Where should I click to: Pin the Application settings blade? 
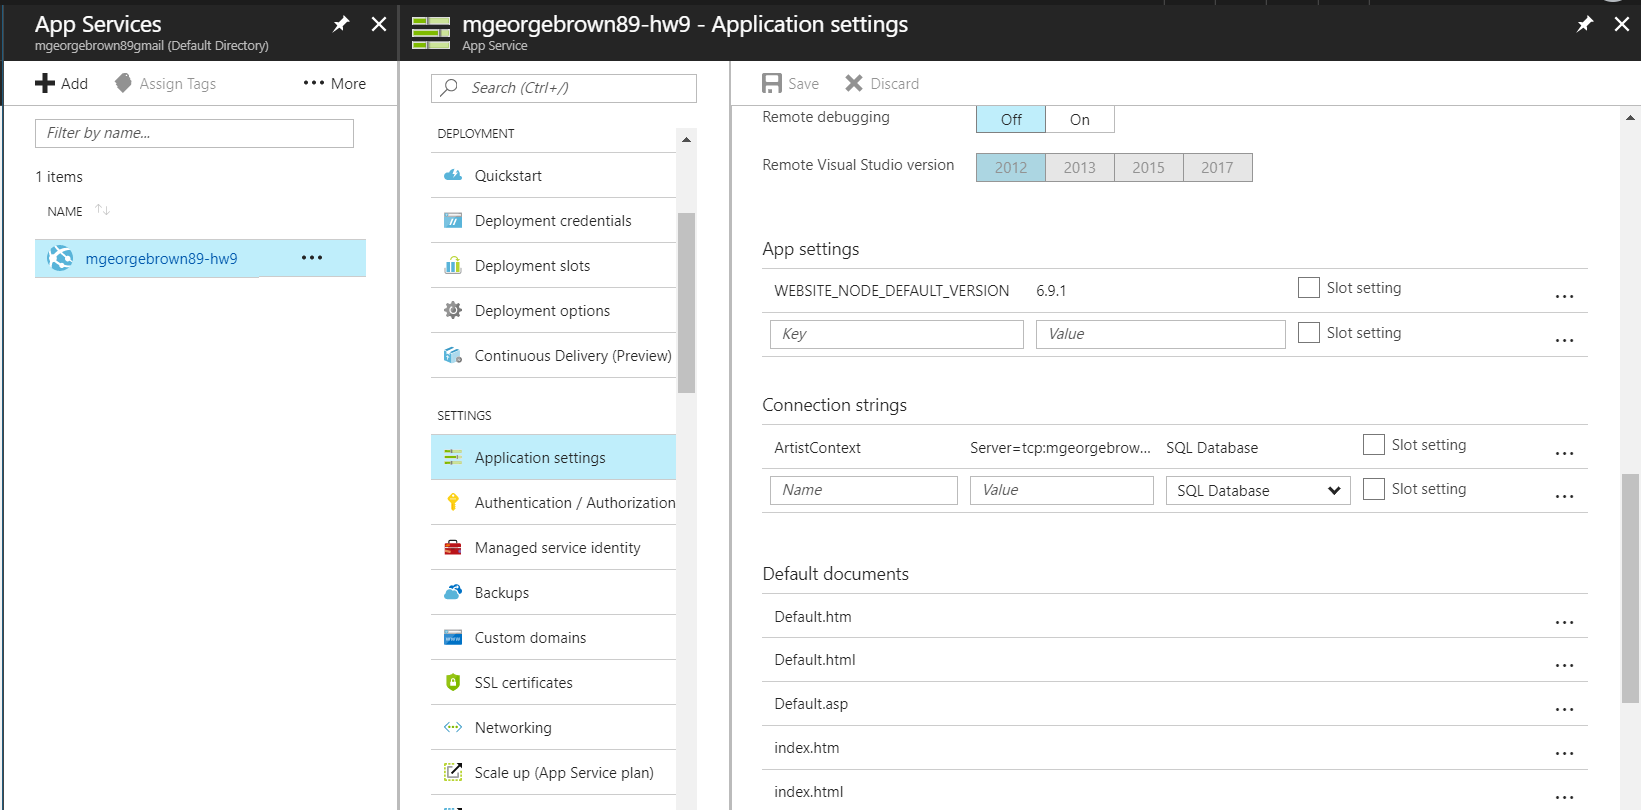(x=1585, y=24)
